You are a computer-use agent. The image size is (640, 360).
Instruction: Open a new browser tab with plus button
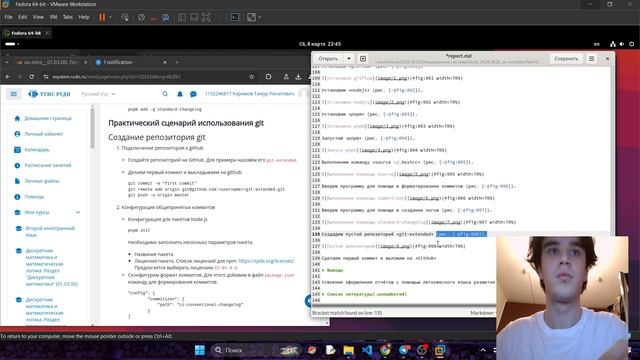(177, 62)
